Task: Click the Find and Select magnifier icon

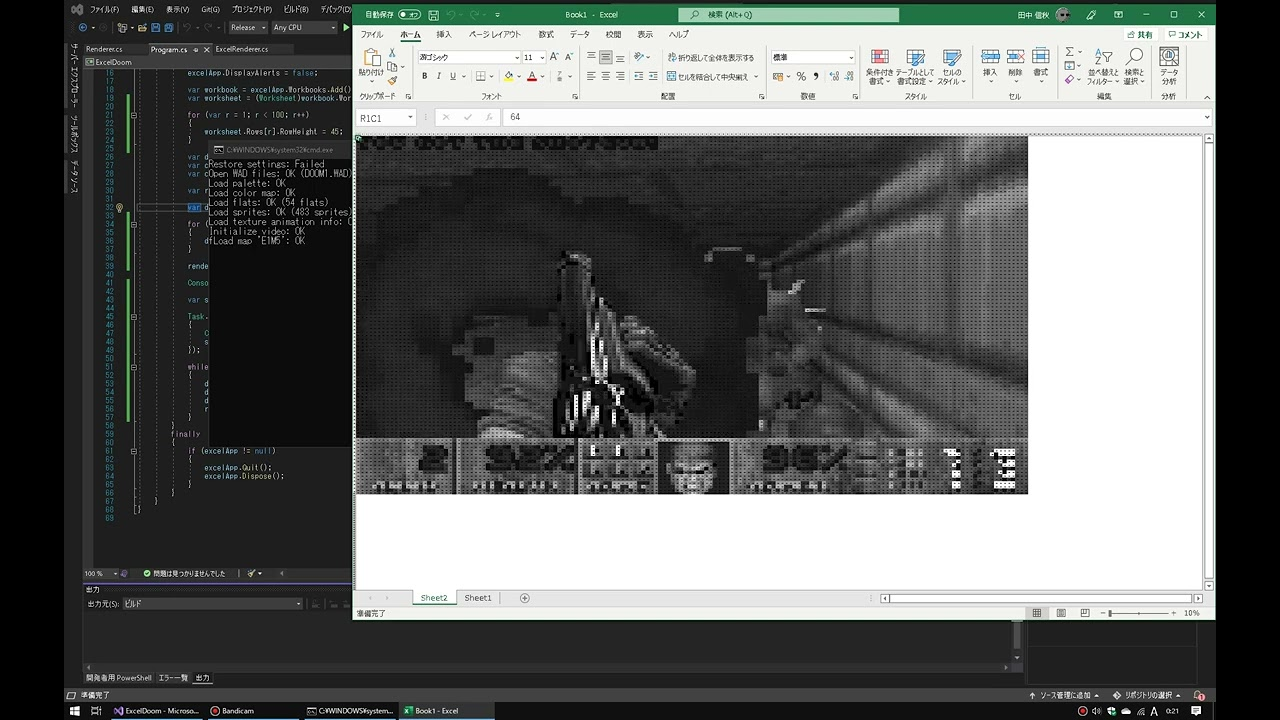Action: pyautogui.click(x=1134, y=66)
